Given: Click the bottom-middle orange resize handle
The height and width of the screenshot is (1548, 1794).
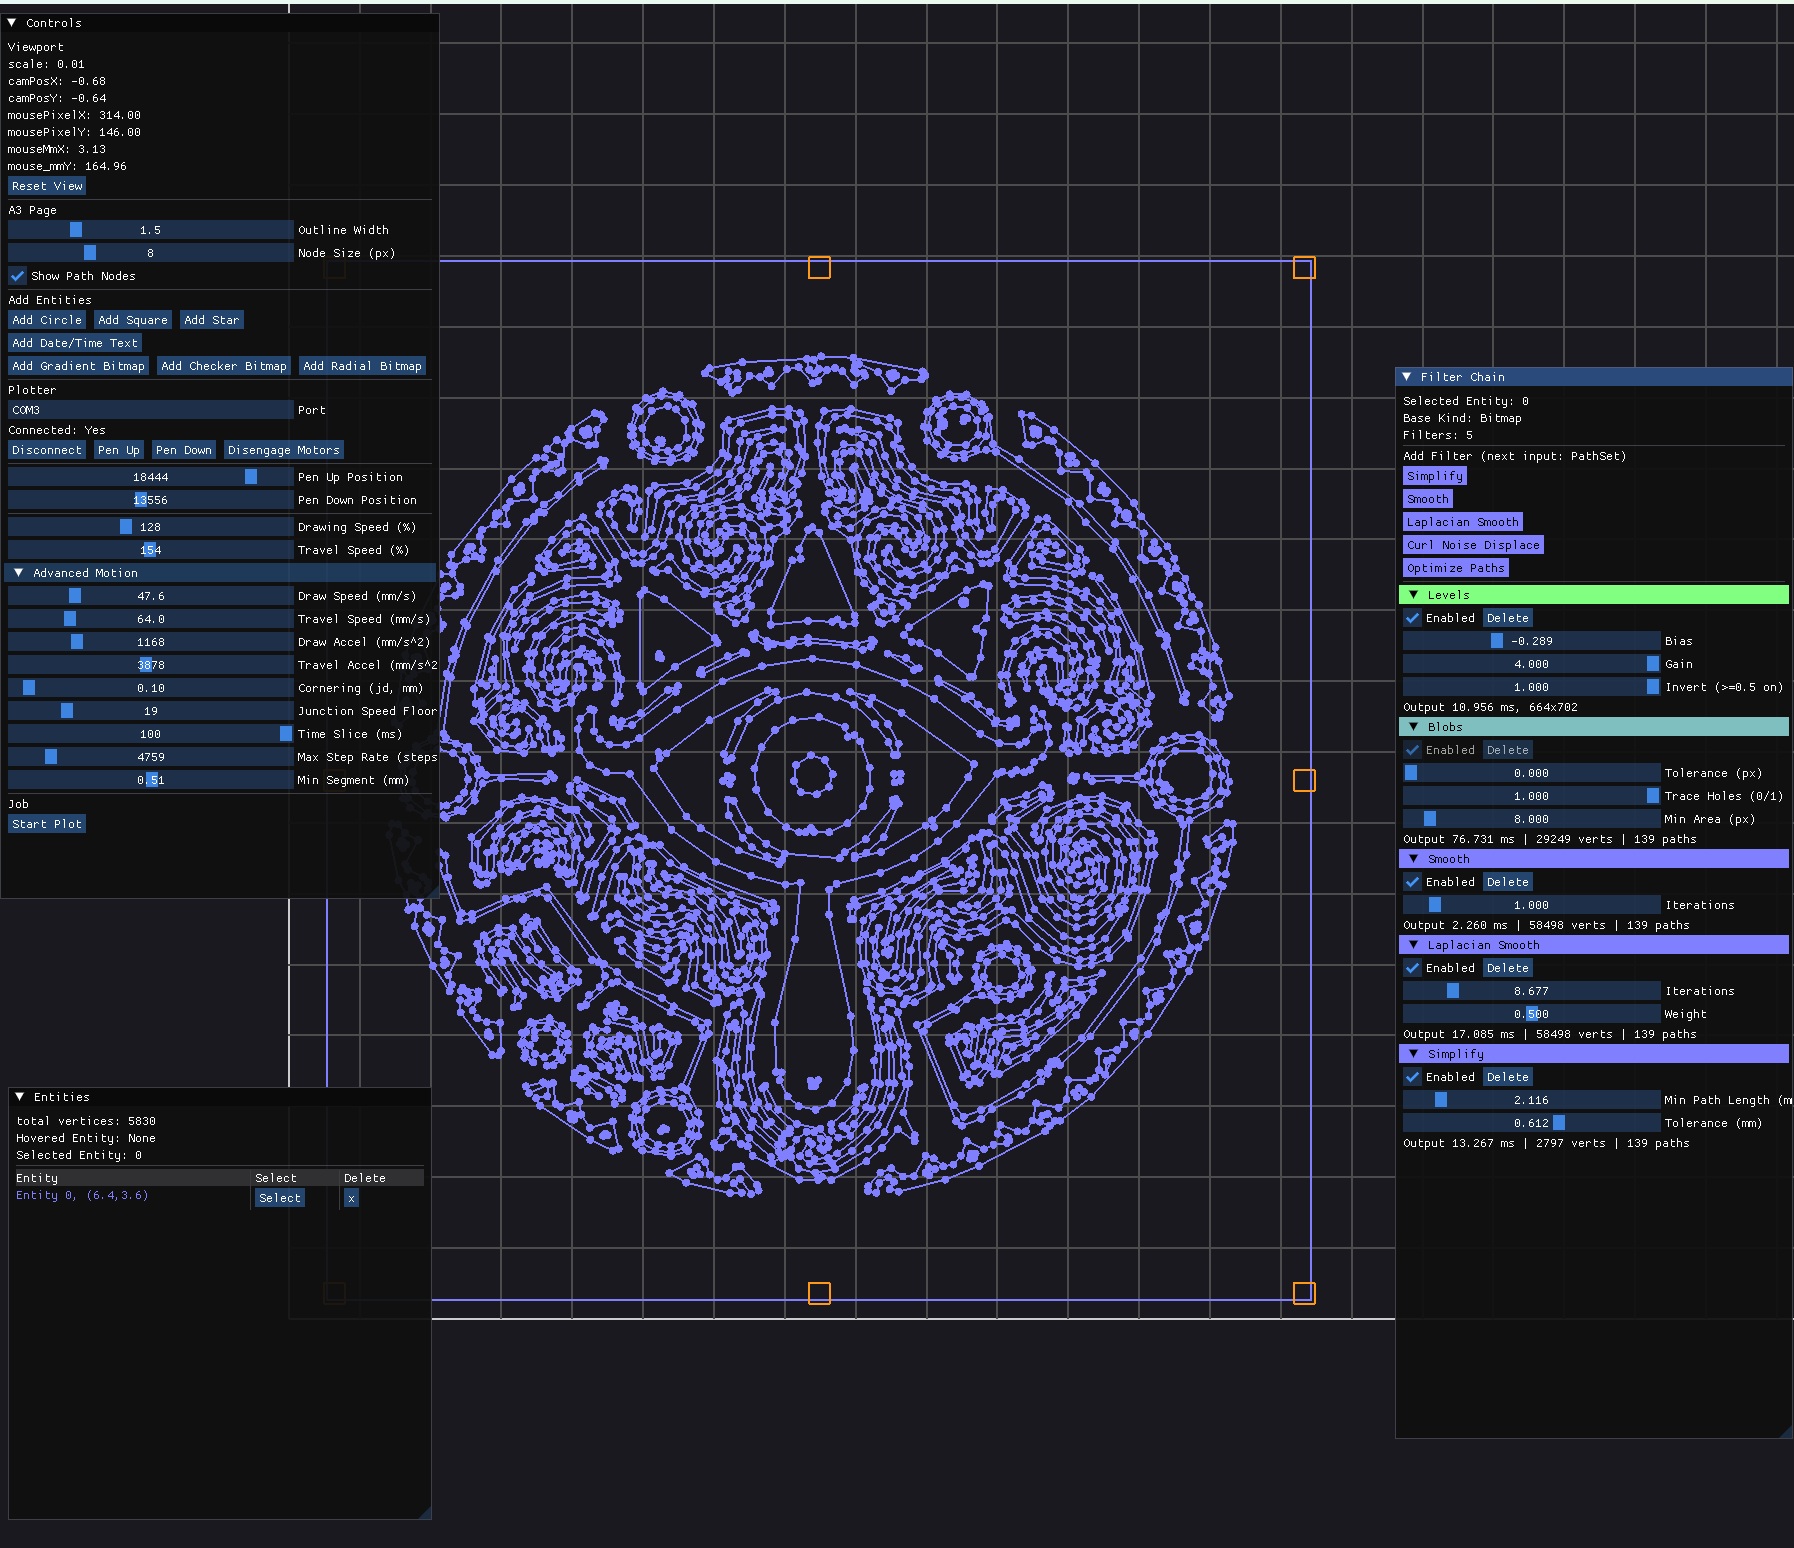Looking at the screenshot, I should pos(819,1293).
